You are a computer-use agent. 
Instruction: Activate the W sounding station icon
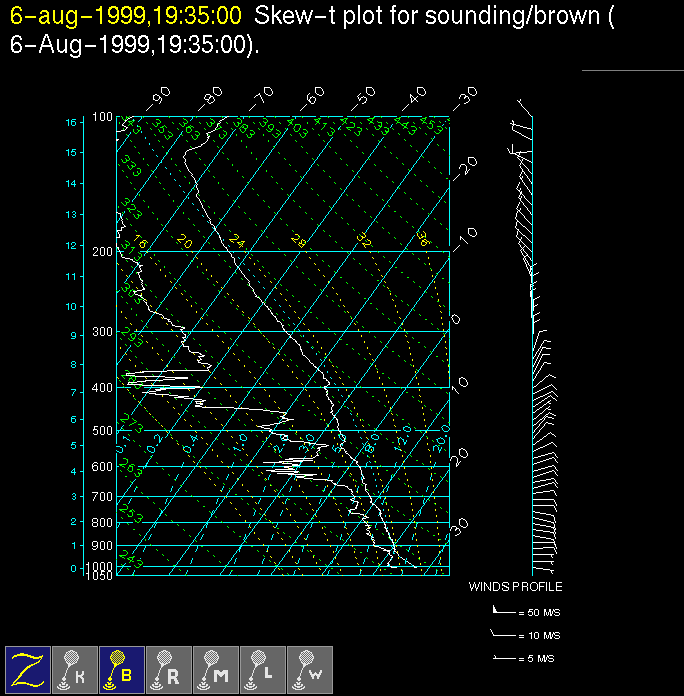pyautogui.click(x=310, y=670)
